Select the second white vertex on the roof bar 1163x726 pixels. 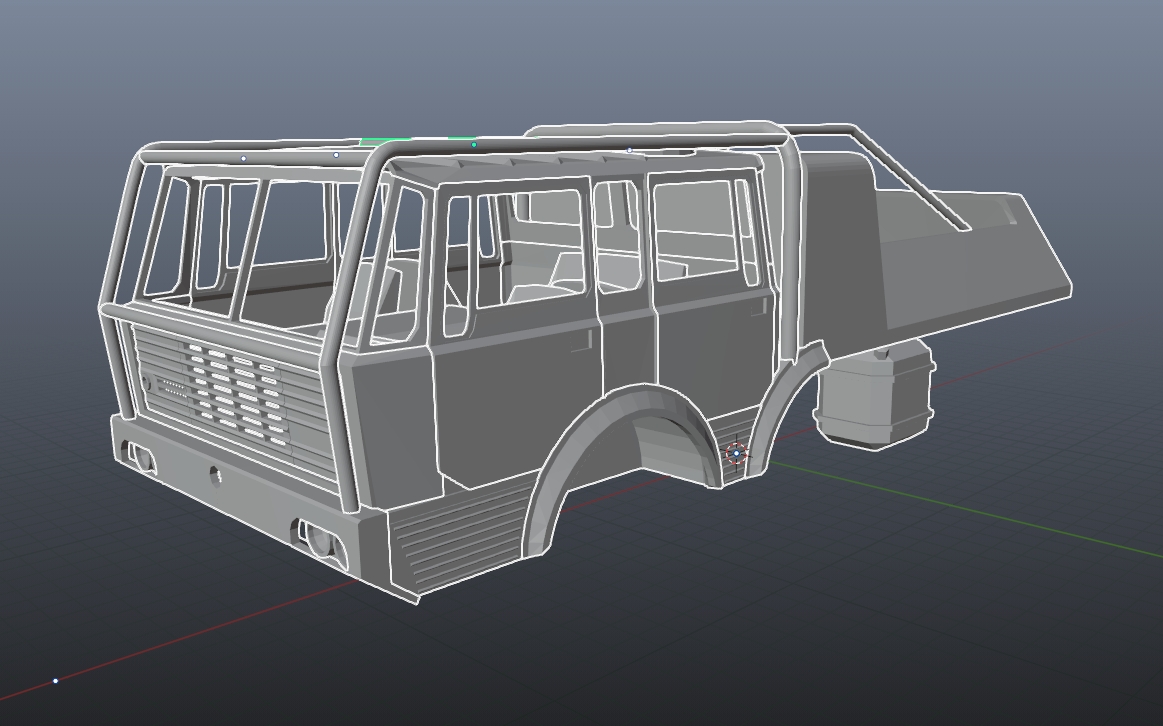coord(336,157)
